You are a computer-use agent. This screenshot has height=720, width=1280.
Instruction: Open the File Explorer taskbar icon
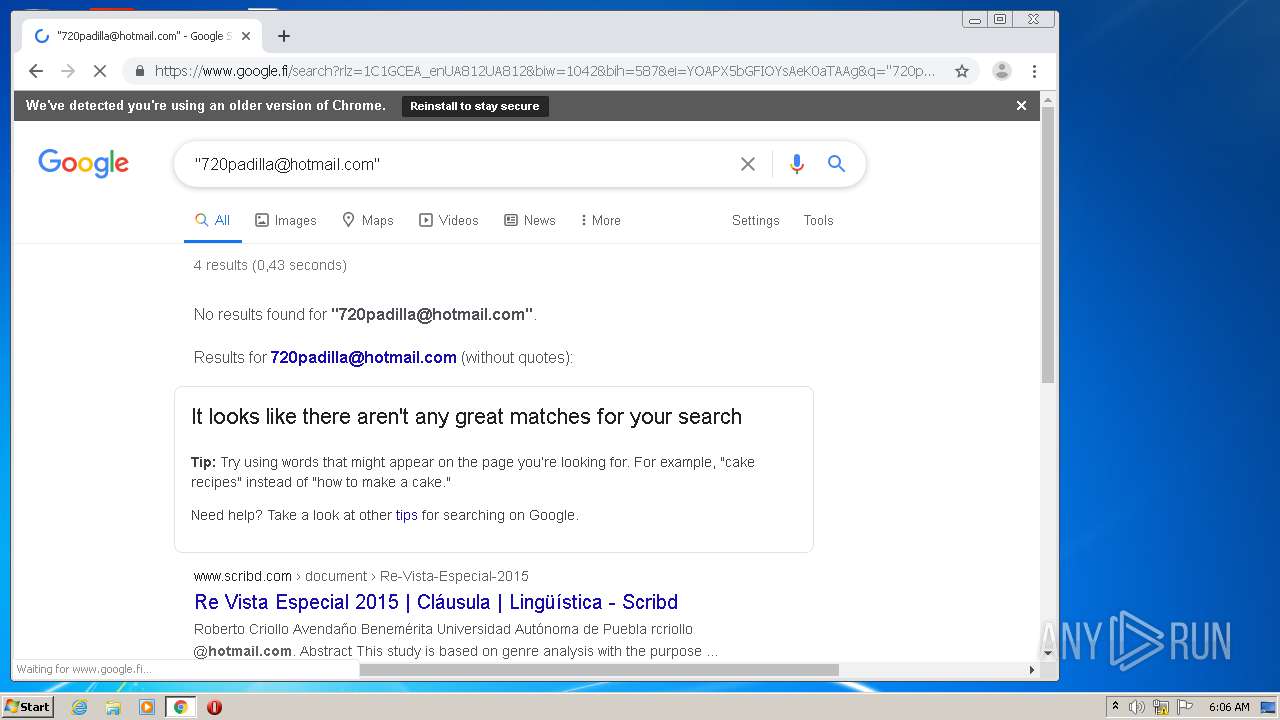point(113,707)
